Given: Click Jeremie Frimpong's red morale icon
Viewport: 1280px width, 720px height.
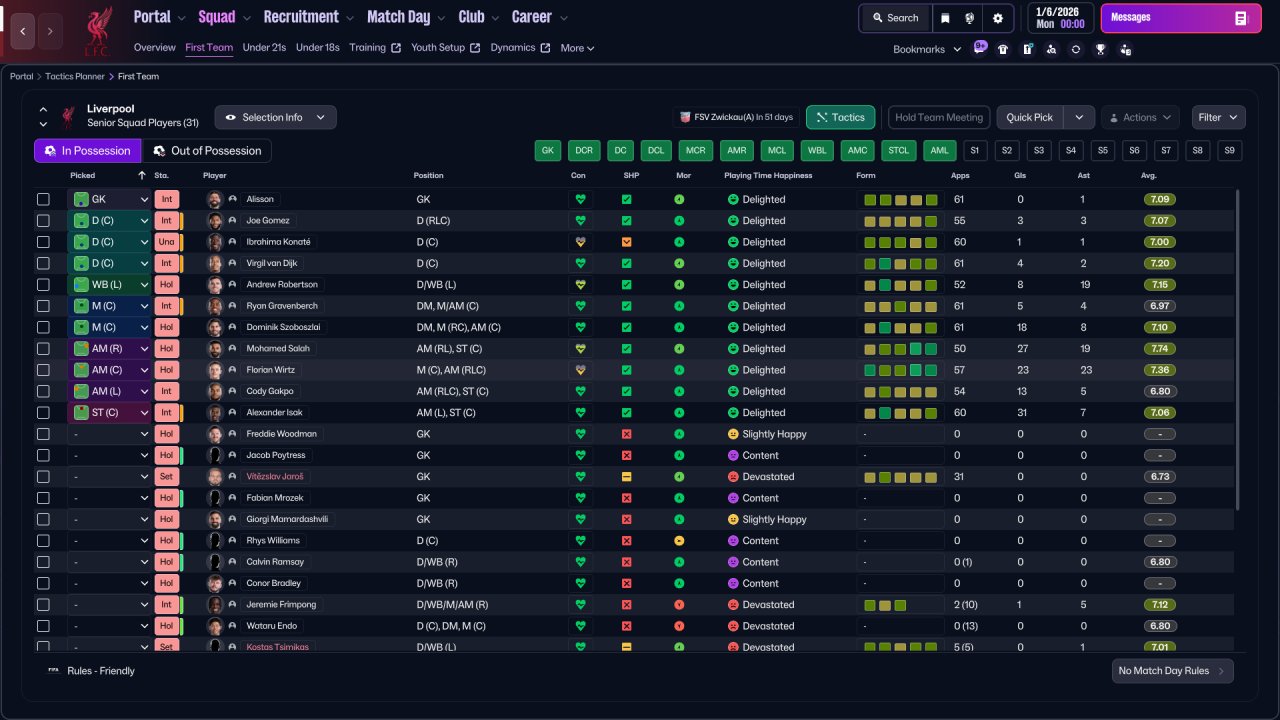Looking at the screenshot, I should coord(679,605).
